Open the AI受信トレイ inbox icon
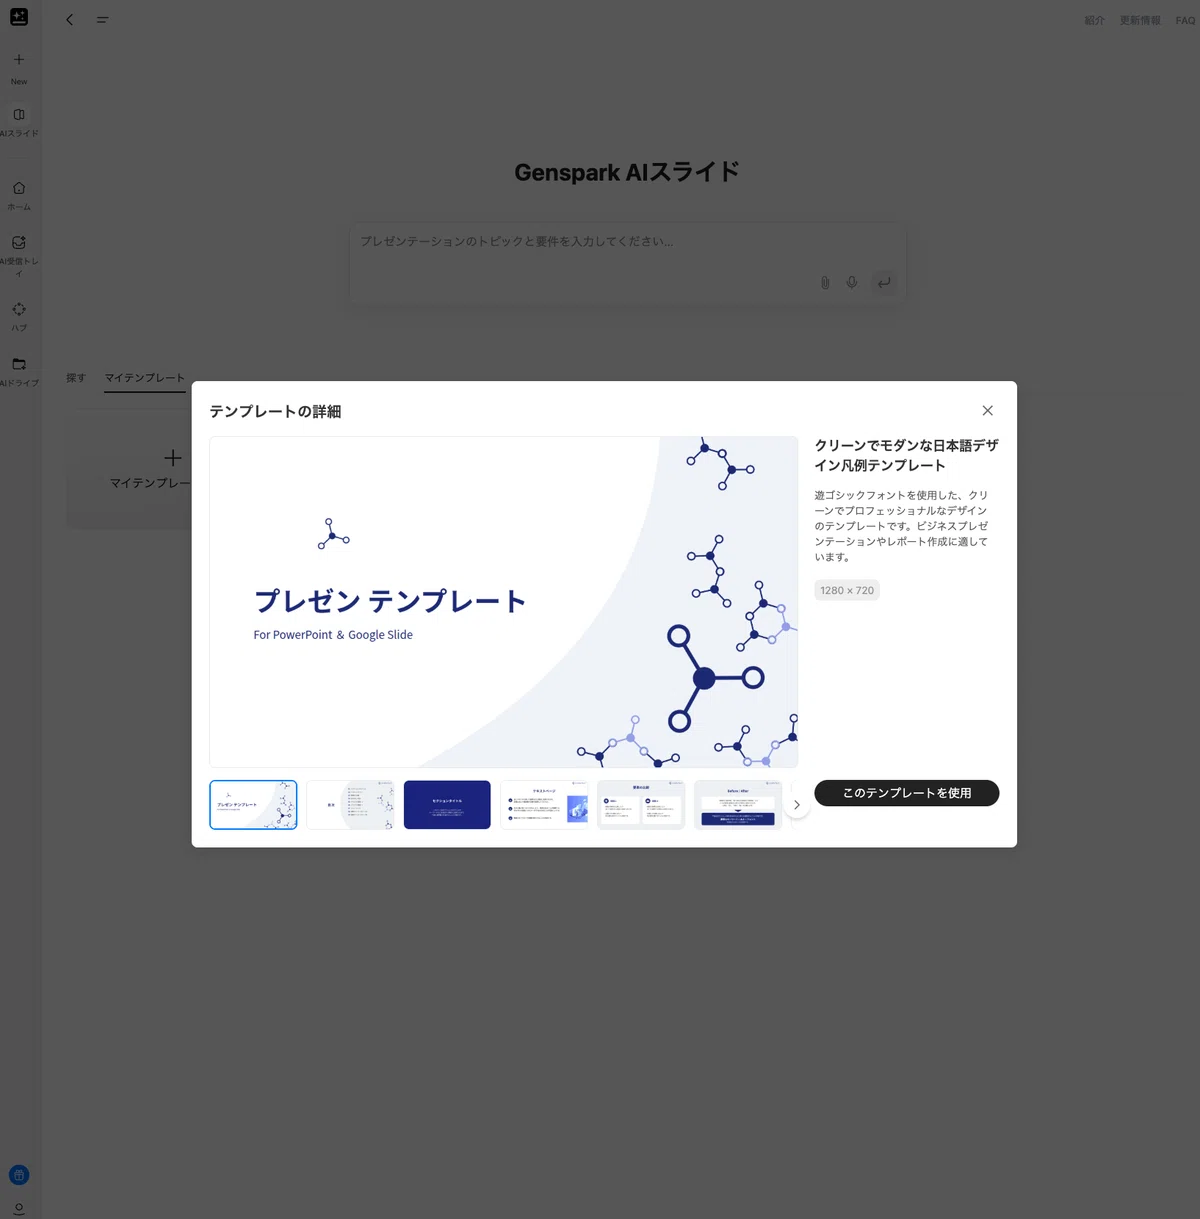 click(x=19, y=243)
